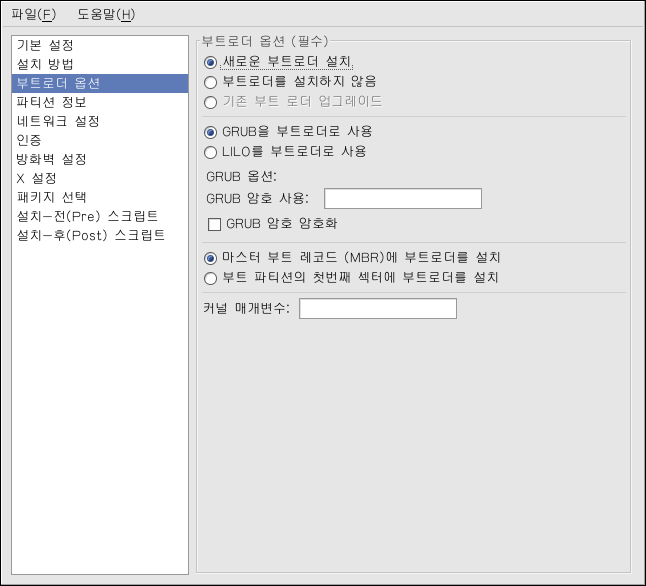Open 방화벽 설정 section
646x586 pixels.
click(51, 159)
